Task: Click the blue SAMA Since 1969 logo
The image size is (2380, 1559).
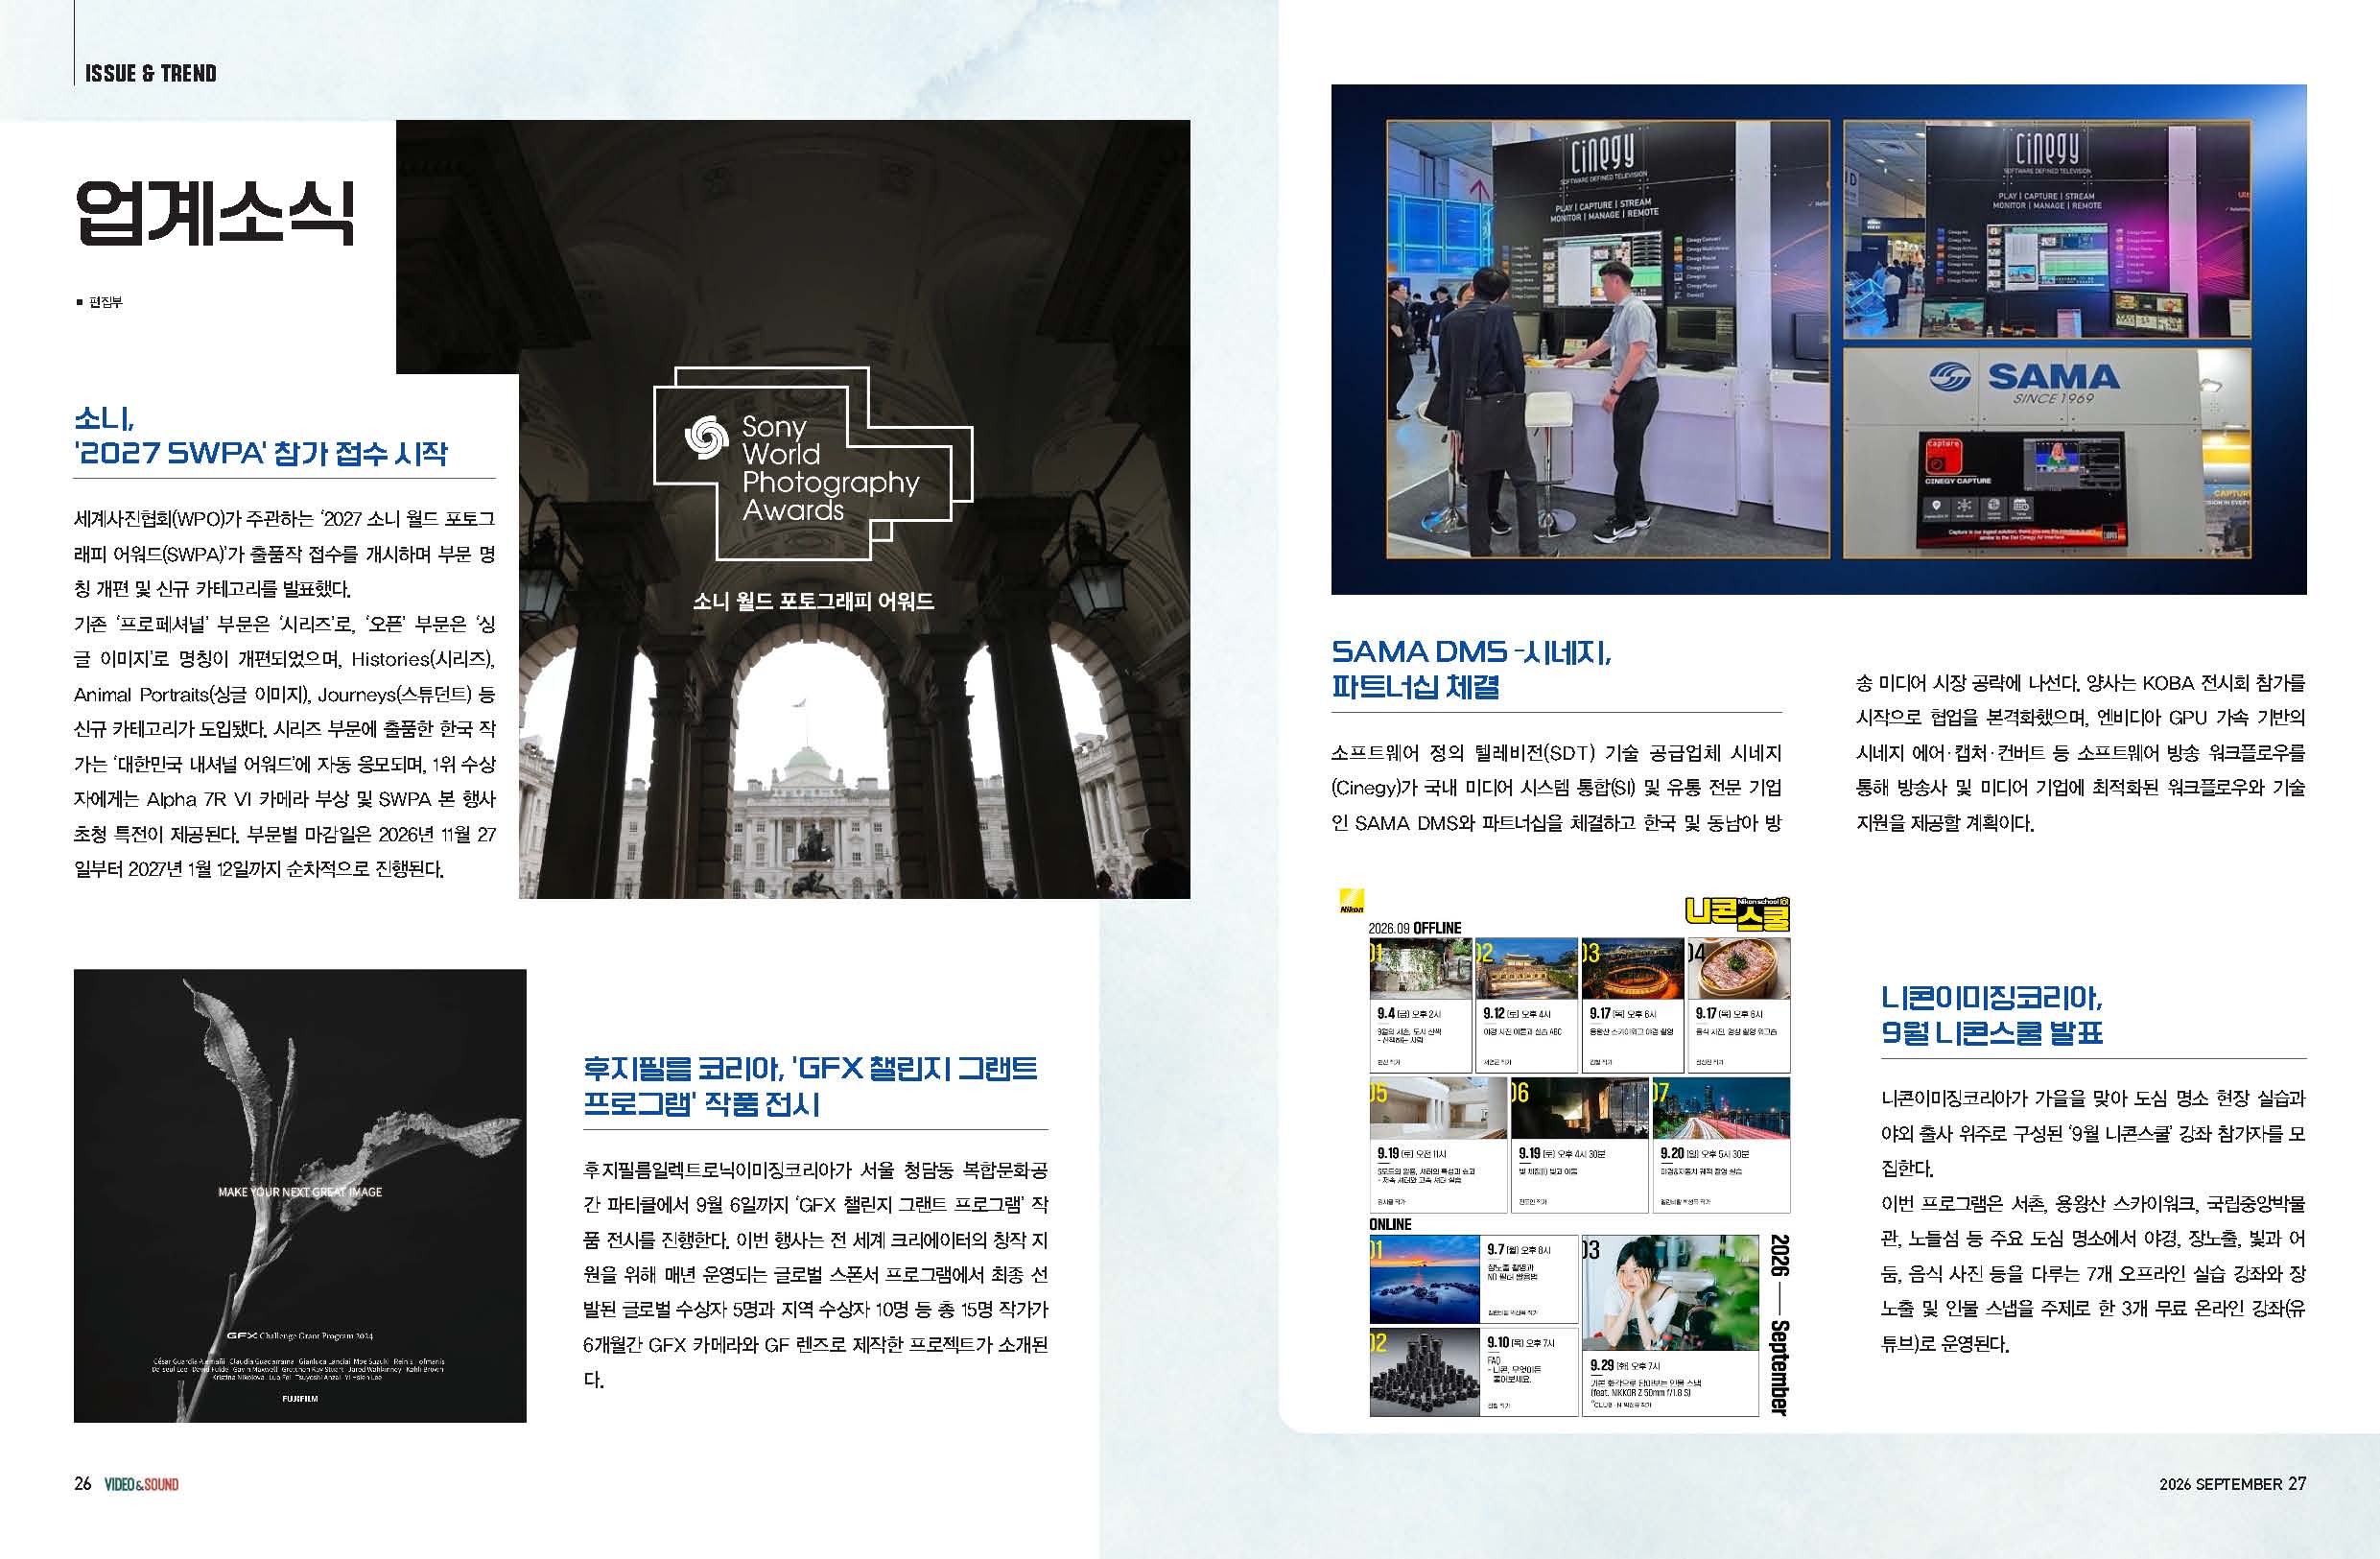Action: [2024, 380]
